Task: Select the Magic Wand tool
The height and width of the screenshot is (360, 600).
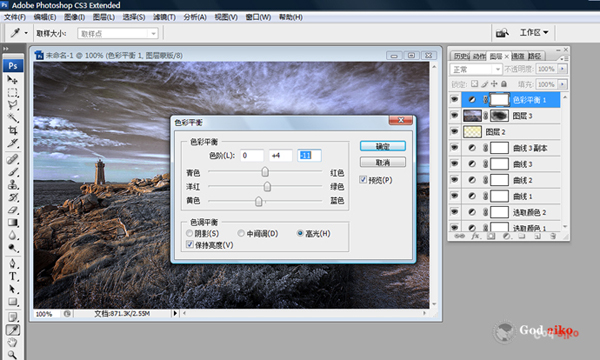Action: (12, 118)
